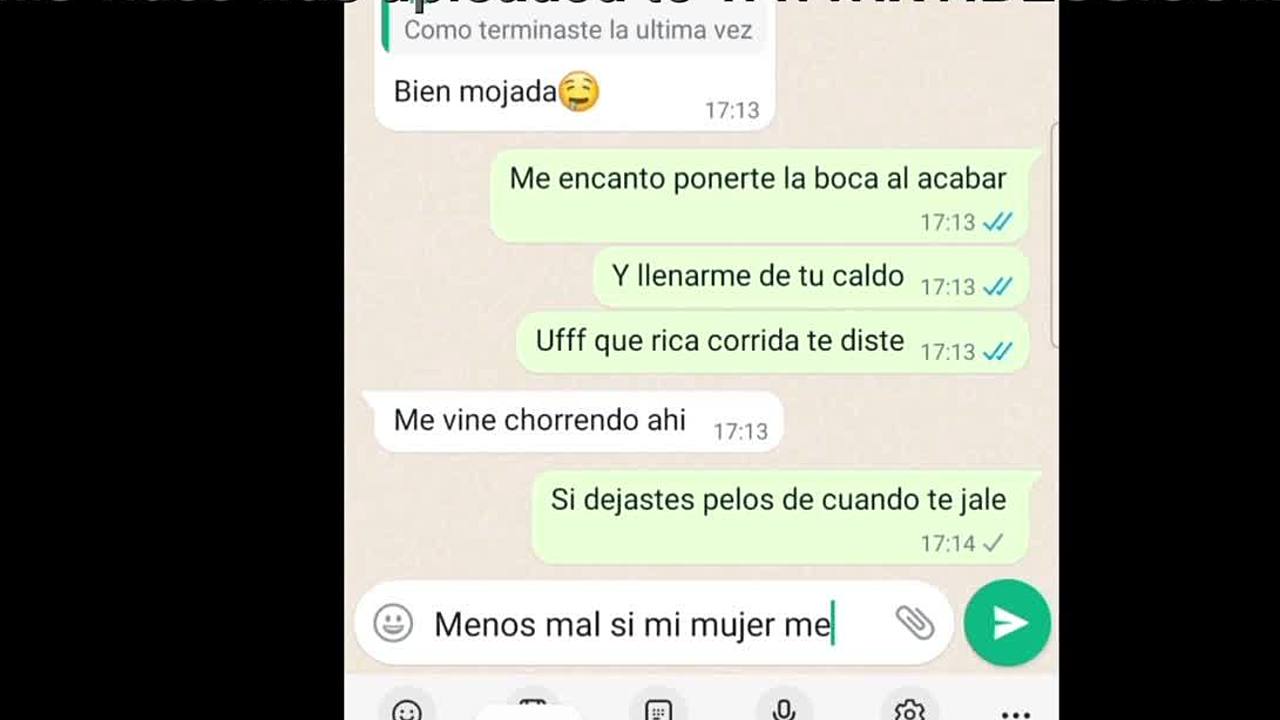Tap the keyboard numeric keypad icon
The image size is (1280, 720).
658,710
